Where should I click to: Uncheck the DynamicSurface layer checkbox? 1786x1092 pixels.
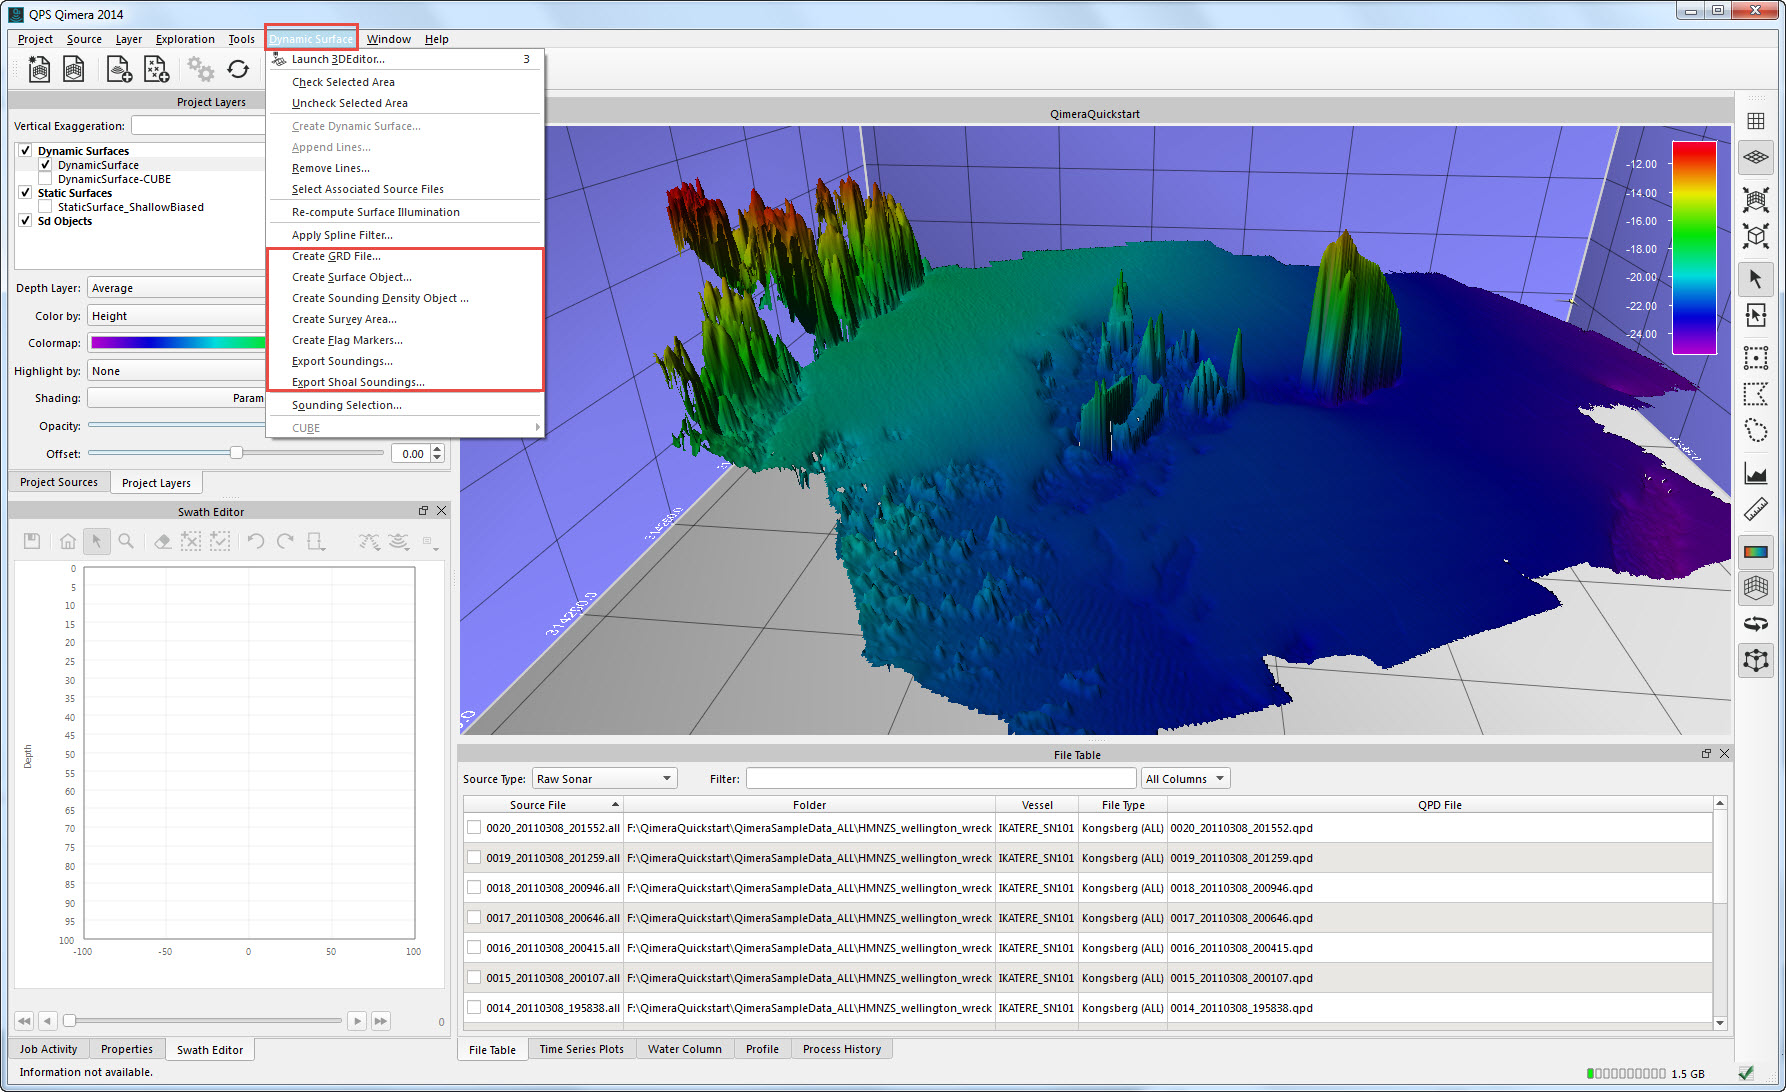[x=45, y=165]
